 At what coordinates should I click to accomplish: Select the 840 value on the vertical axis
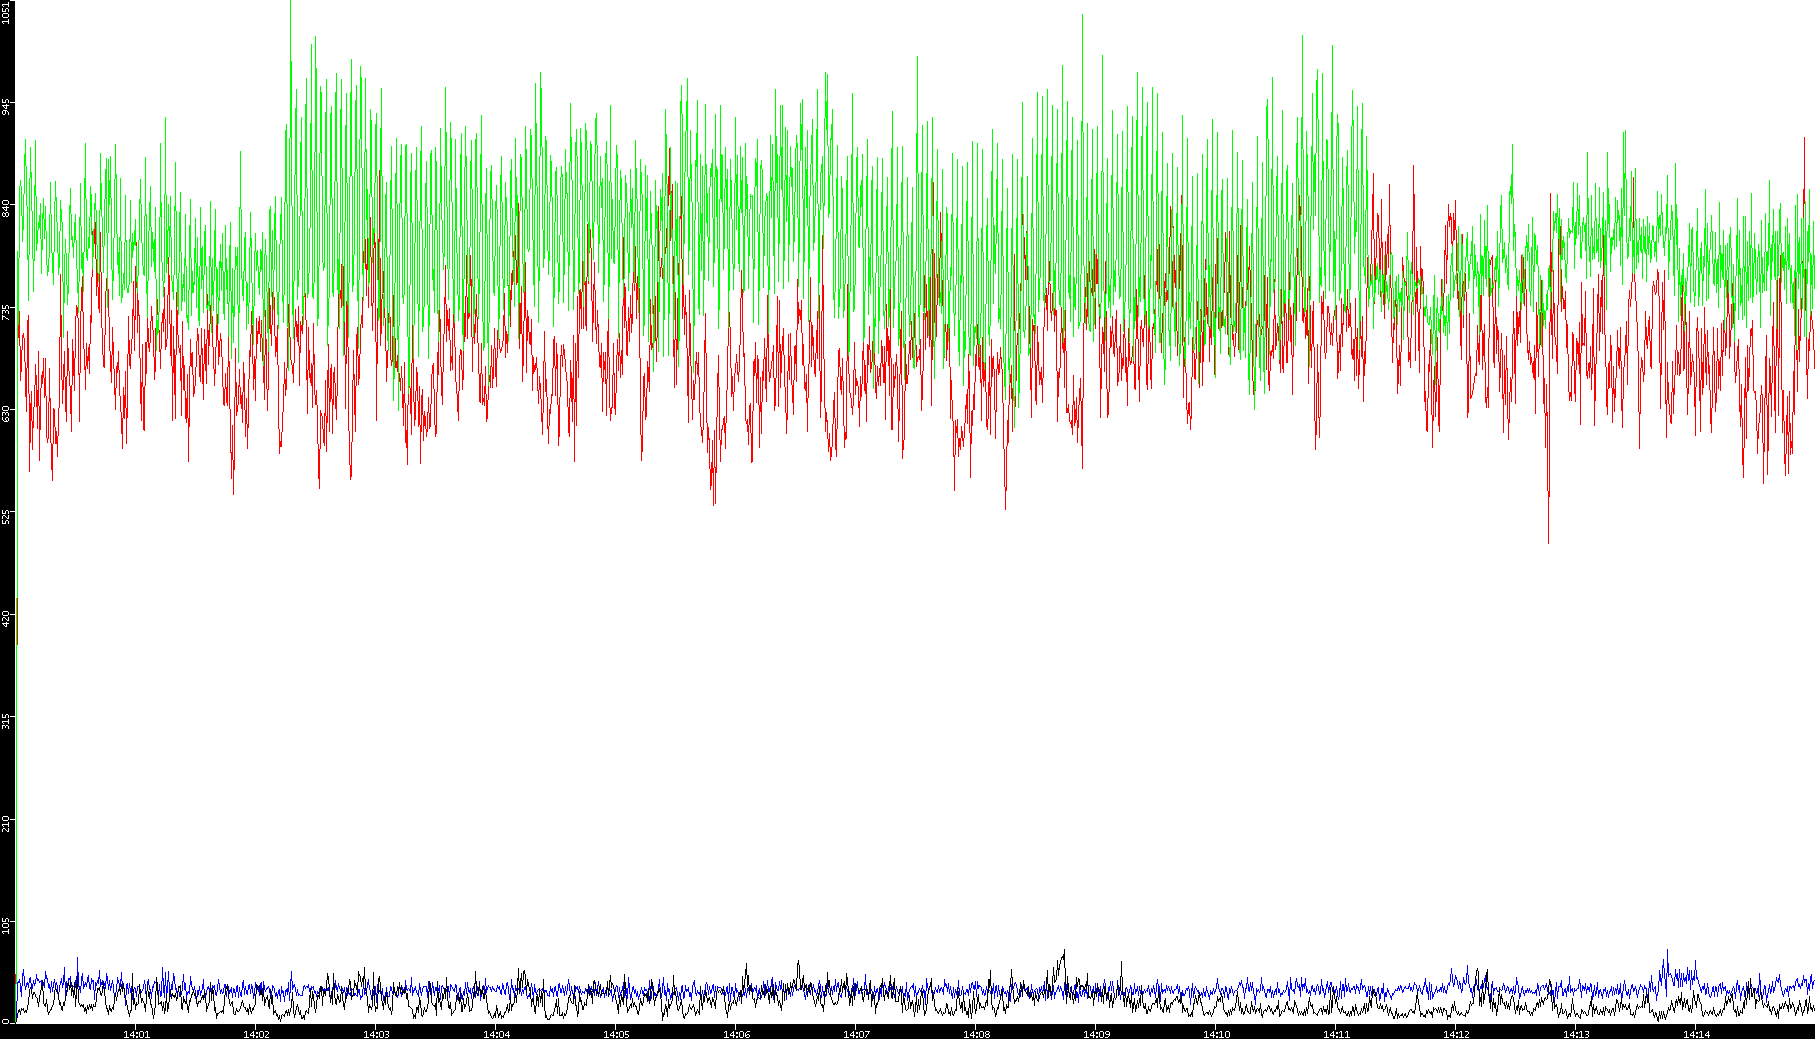click(7, 208)
